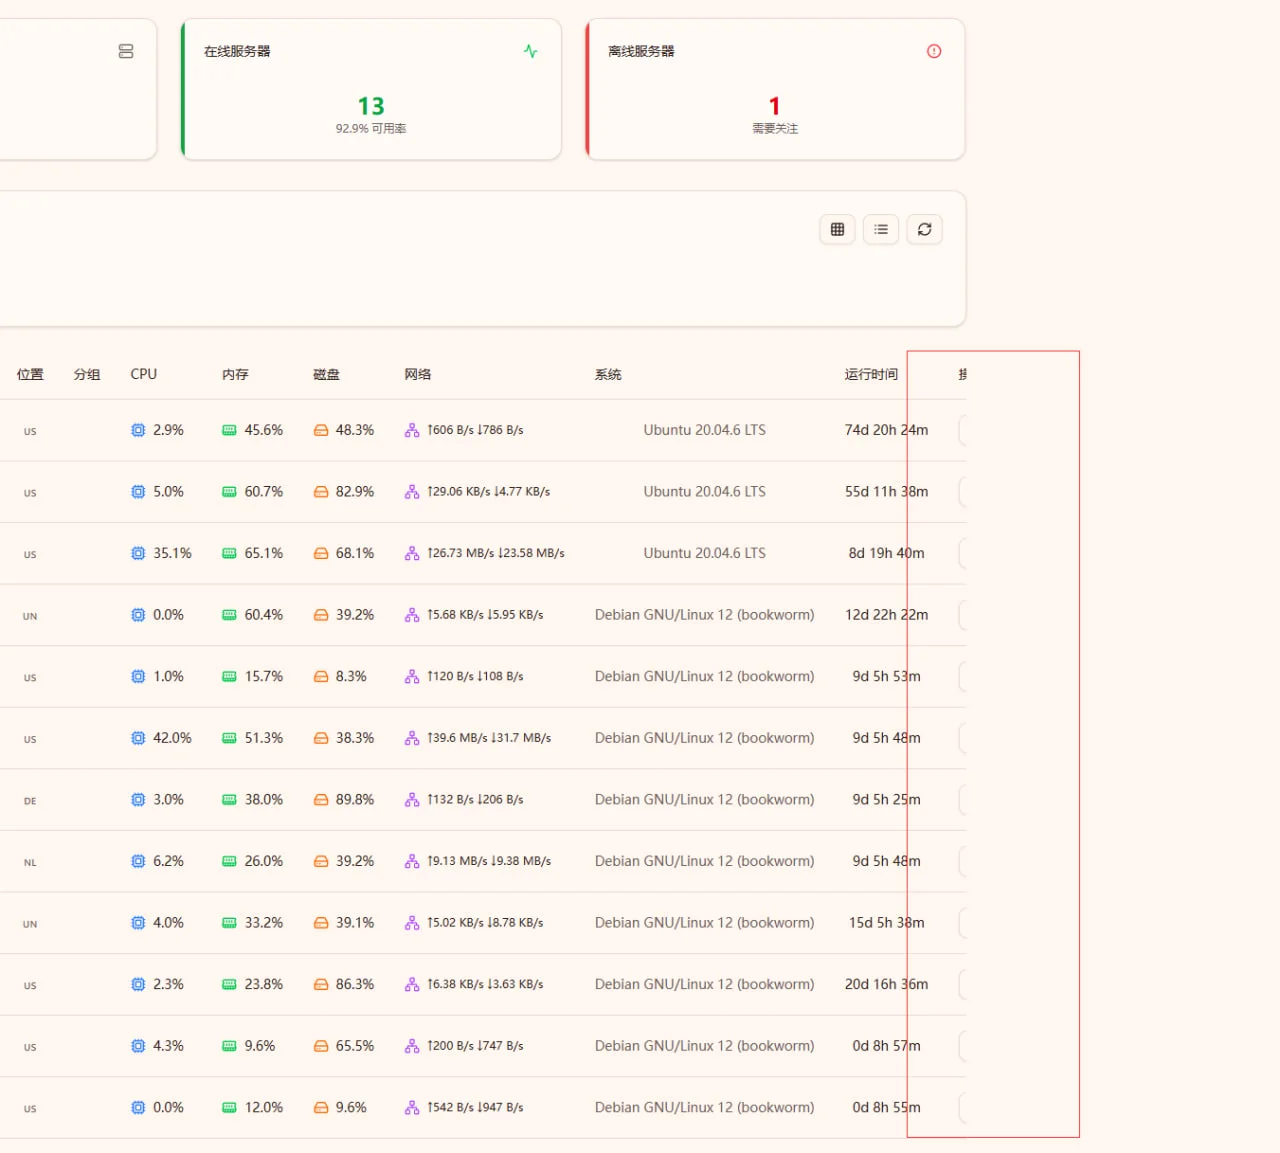
Task: Click the 位置 column header
Action: pyautogui.click(x=30, y=374)
